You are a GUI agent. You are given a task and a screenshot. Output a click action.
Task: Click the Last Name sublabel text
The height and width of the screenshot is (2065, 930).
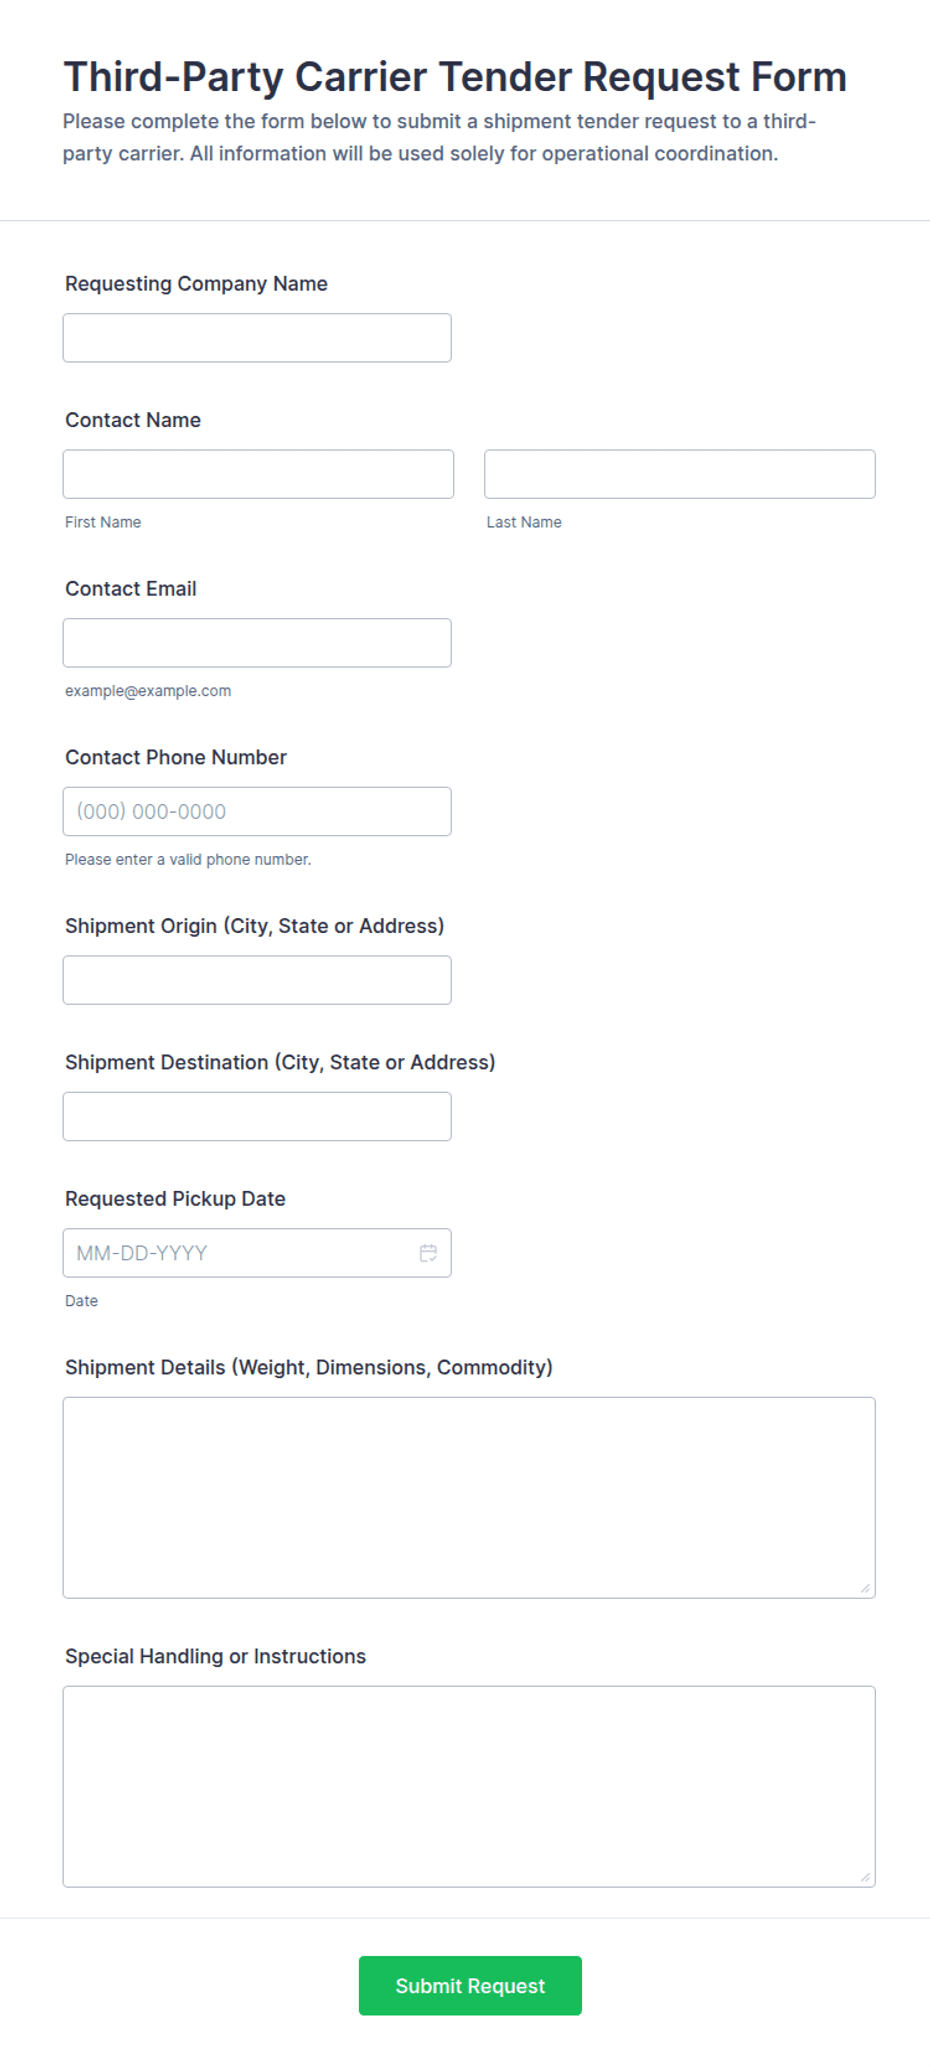tap(524, 522)
